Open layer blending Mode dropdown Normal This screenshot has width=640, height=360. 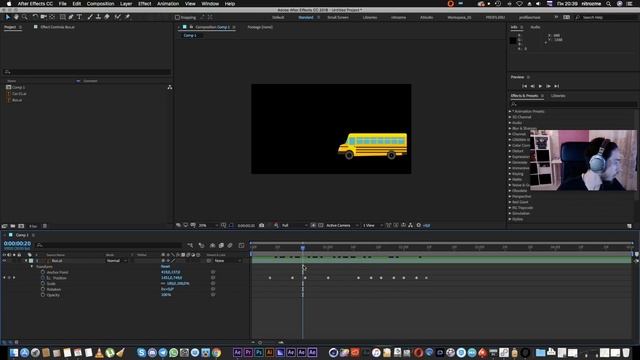(x=117, y=261)
